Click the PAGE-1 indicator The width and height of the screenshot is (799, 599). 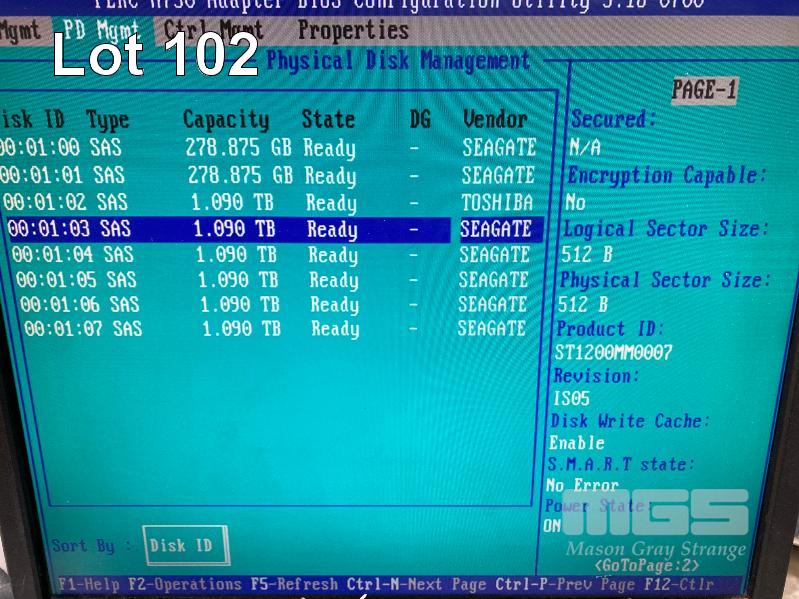(x=704, y=90)
